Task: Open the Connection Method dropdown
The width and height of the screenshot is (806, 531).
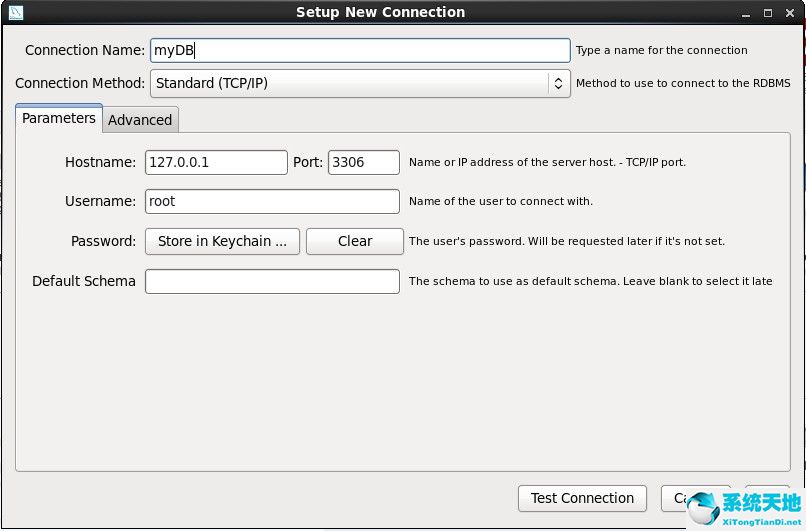Action: pos(360,83)
